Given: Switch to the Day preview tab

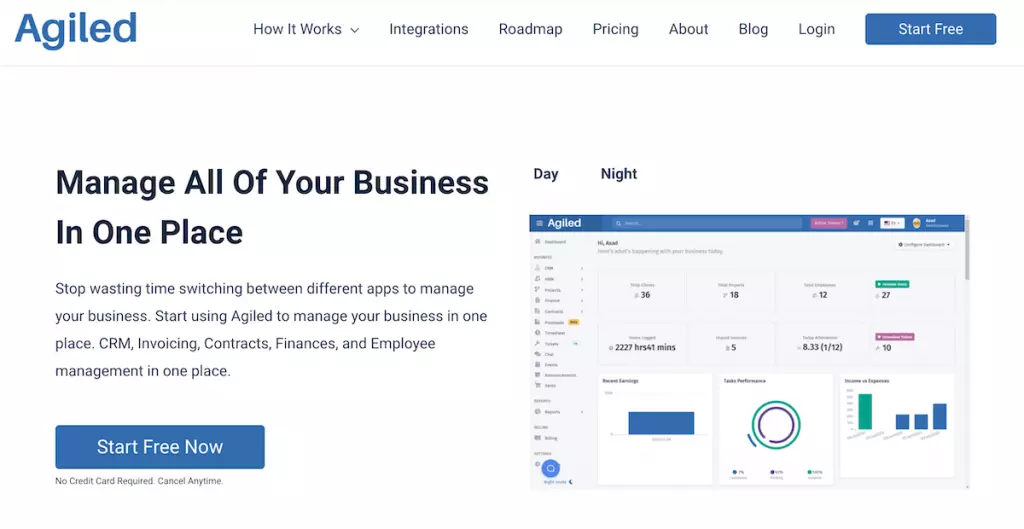Looking at the screenshot, I should click(546, 174).
